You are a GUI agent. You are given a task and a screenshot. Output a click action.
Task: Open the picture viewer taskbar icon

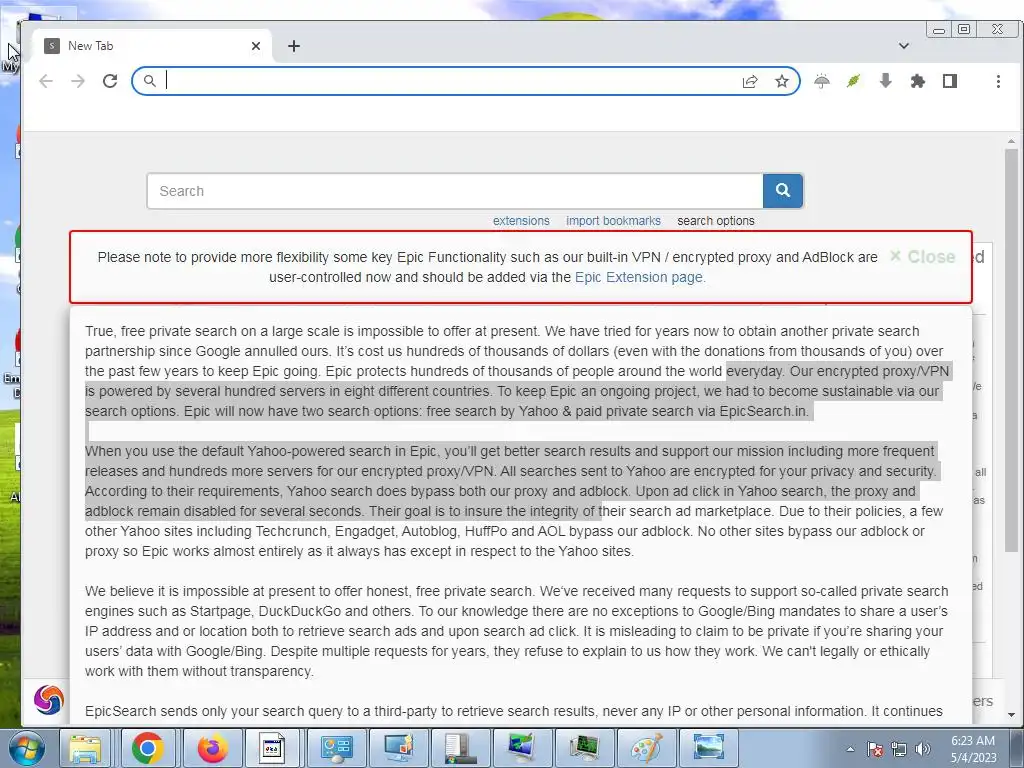click(x=709, y=748)
